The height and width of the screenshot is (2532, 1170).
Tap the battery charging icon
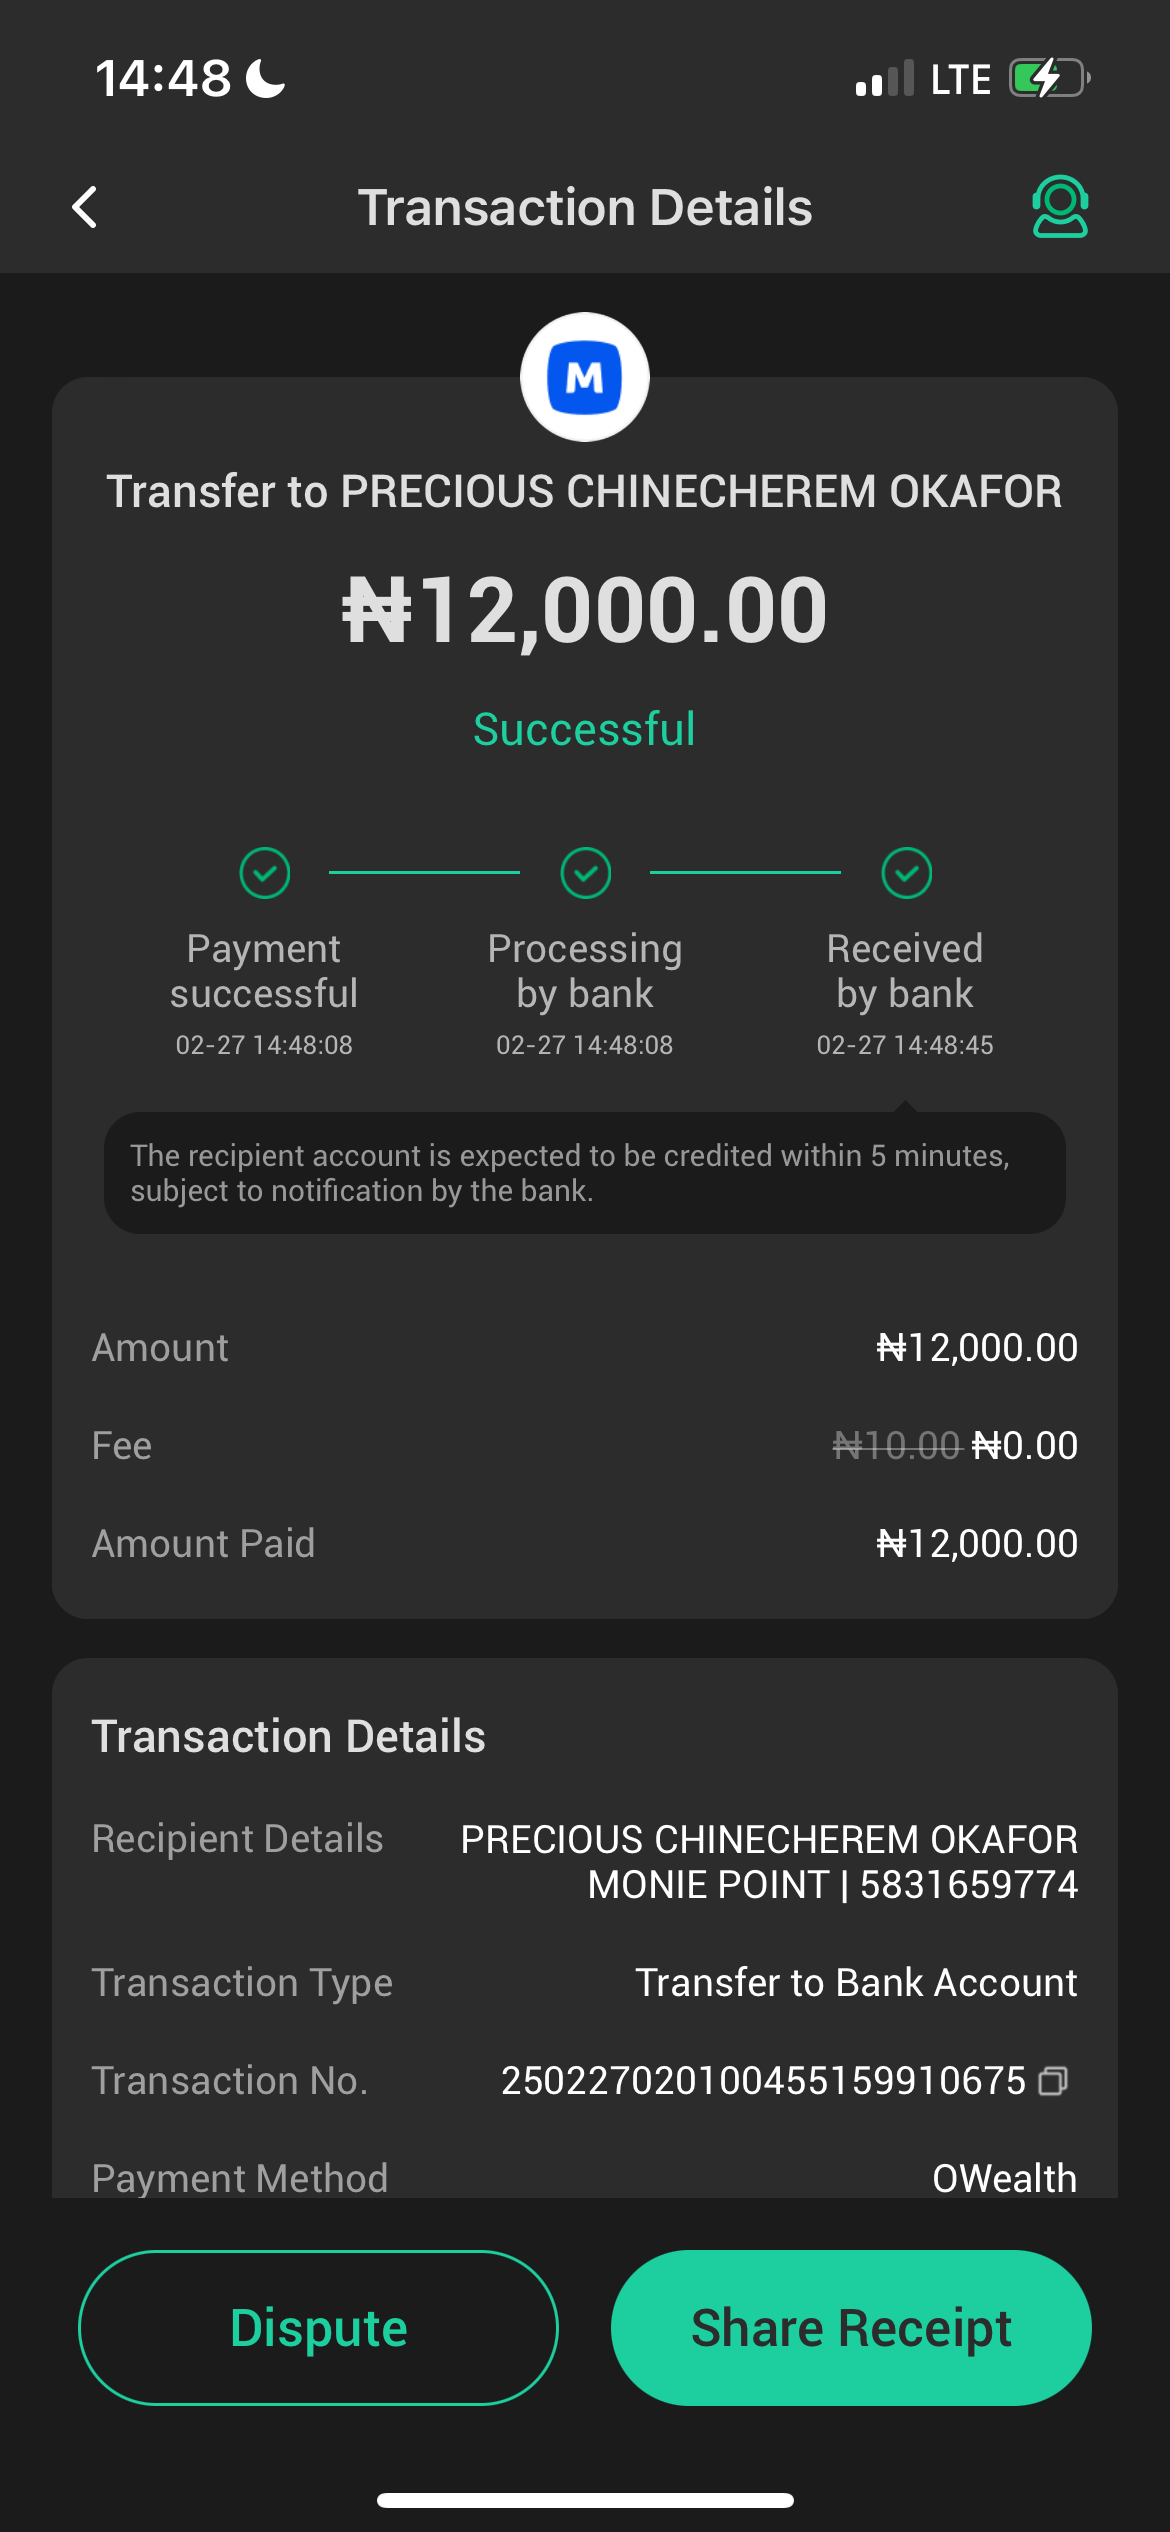[x=1048, y=78]
